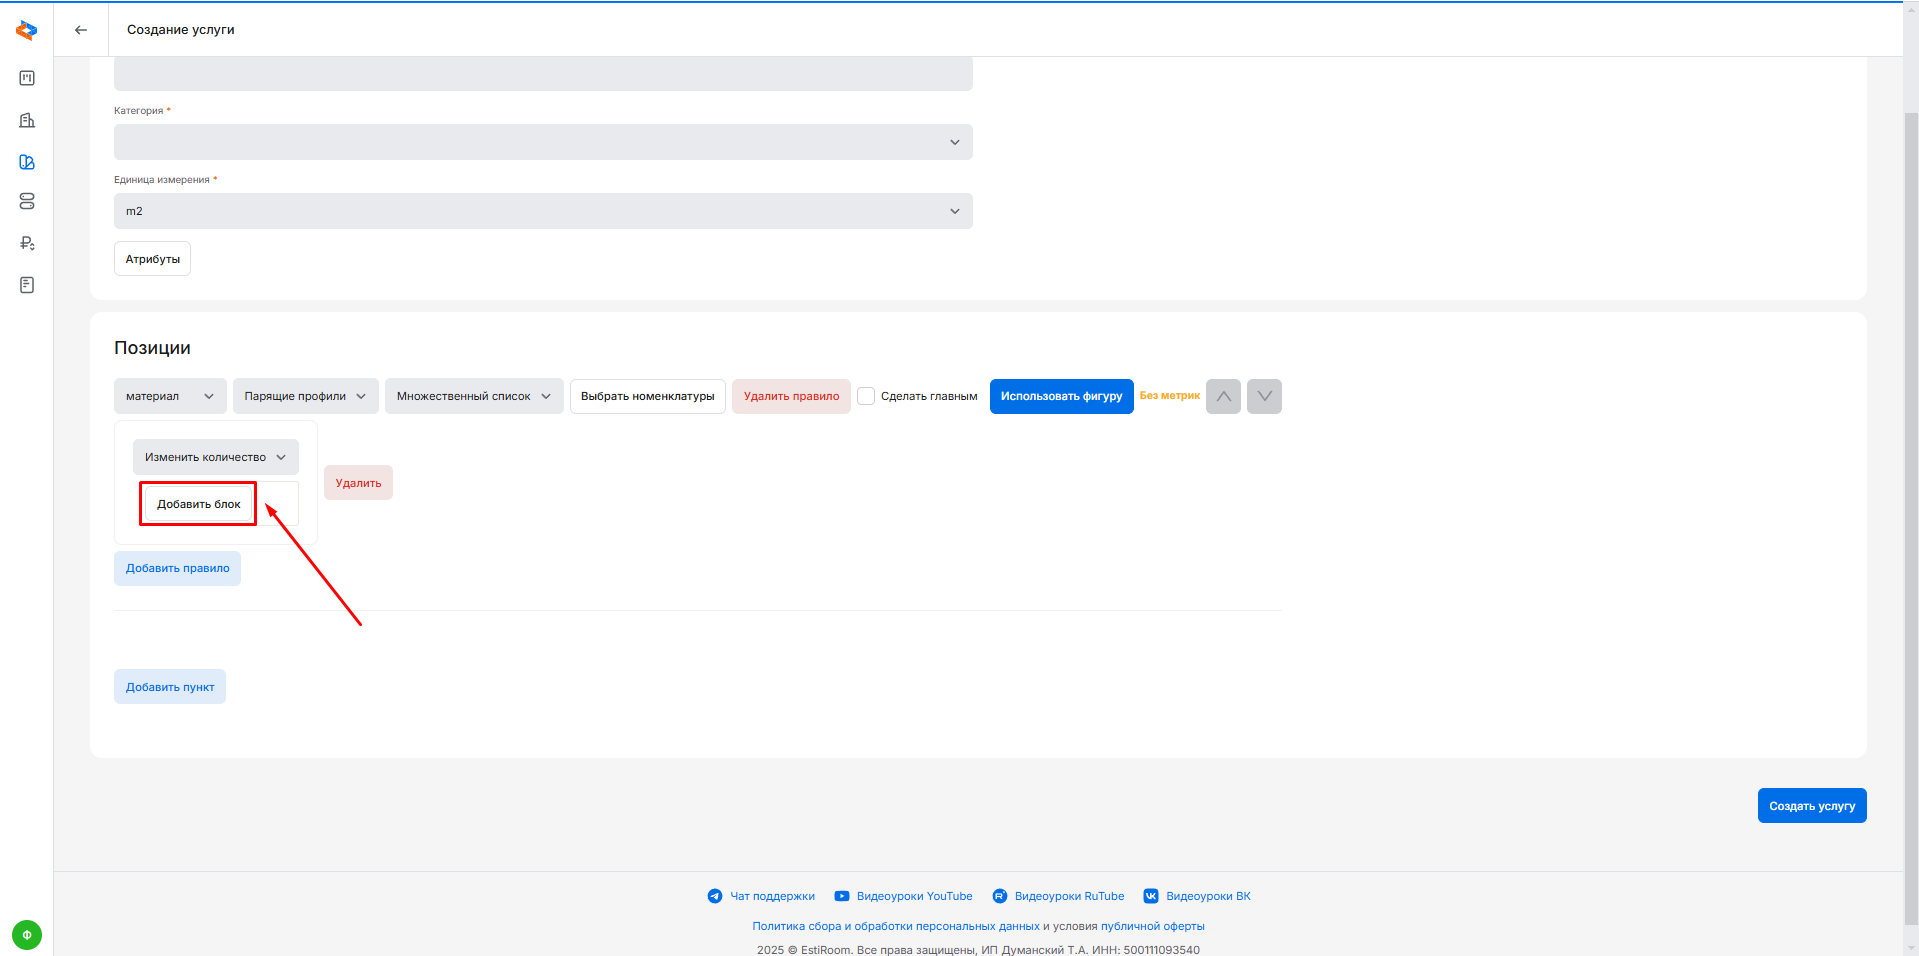
Task: Click the page vertical scrollbar
Action: [x=1911, y=500]
